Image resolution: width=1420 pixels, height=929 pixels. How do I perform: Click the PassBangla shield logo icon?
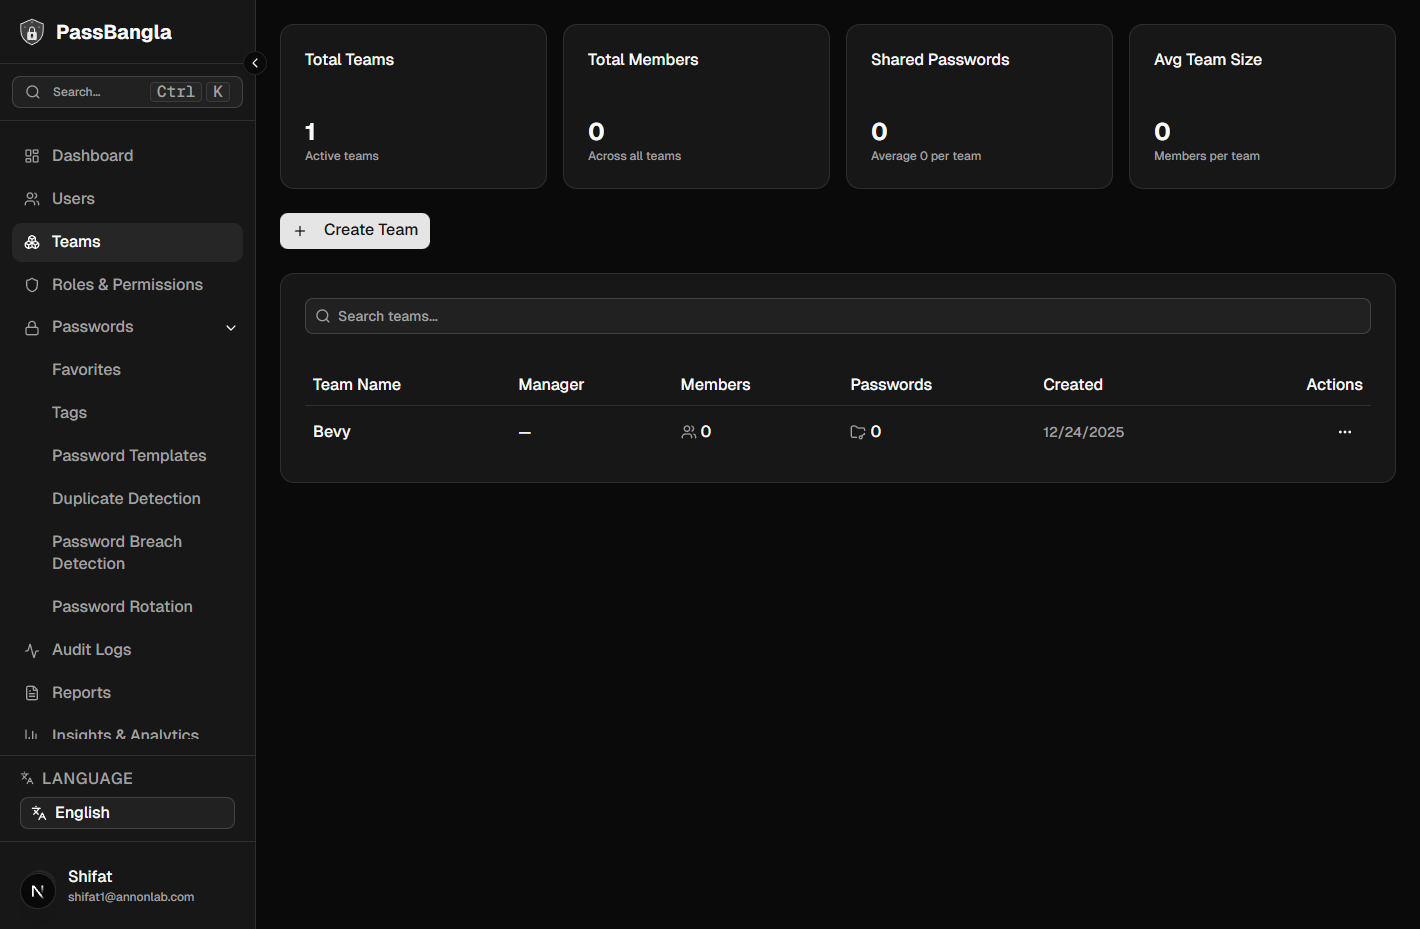32,33
